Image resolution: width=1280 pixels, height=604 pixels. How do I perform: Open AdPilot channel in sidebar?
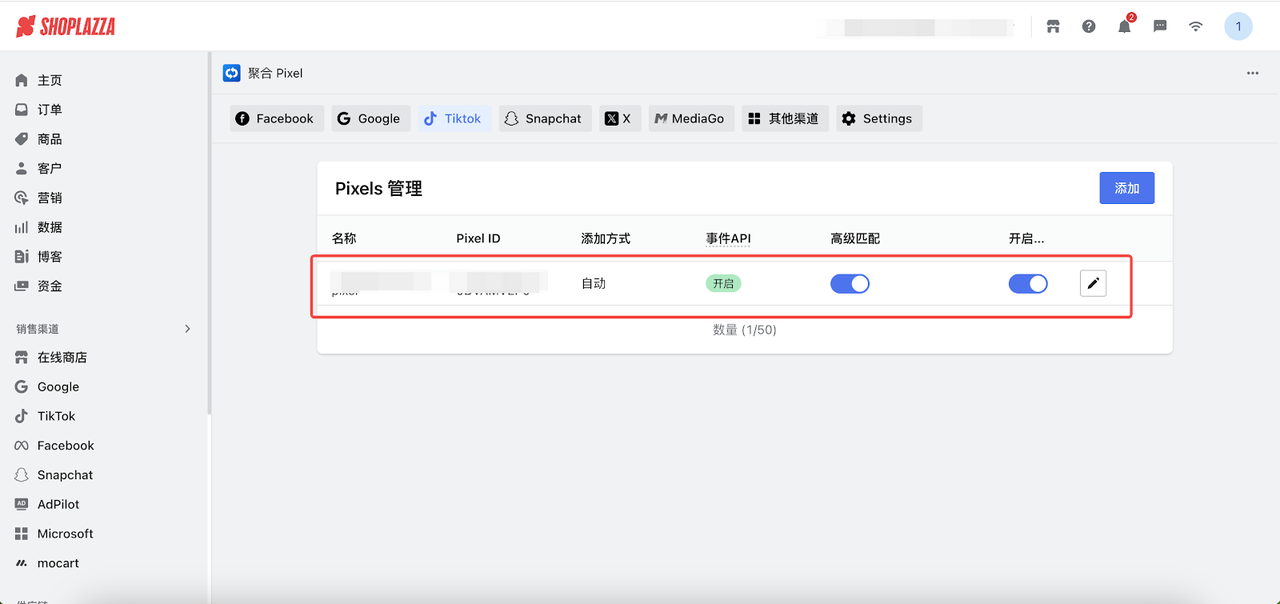coord(59,504)
